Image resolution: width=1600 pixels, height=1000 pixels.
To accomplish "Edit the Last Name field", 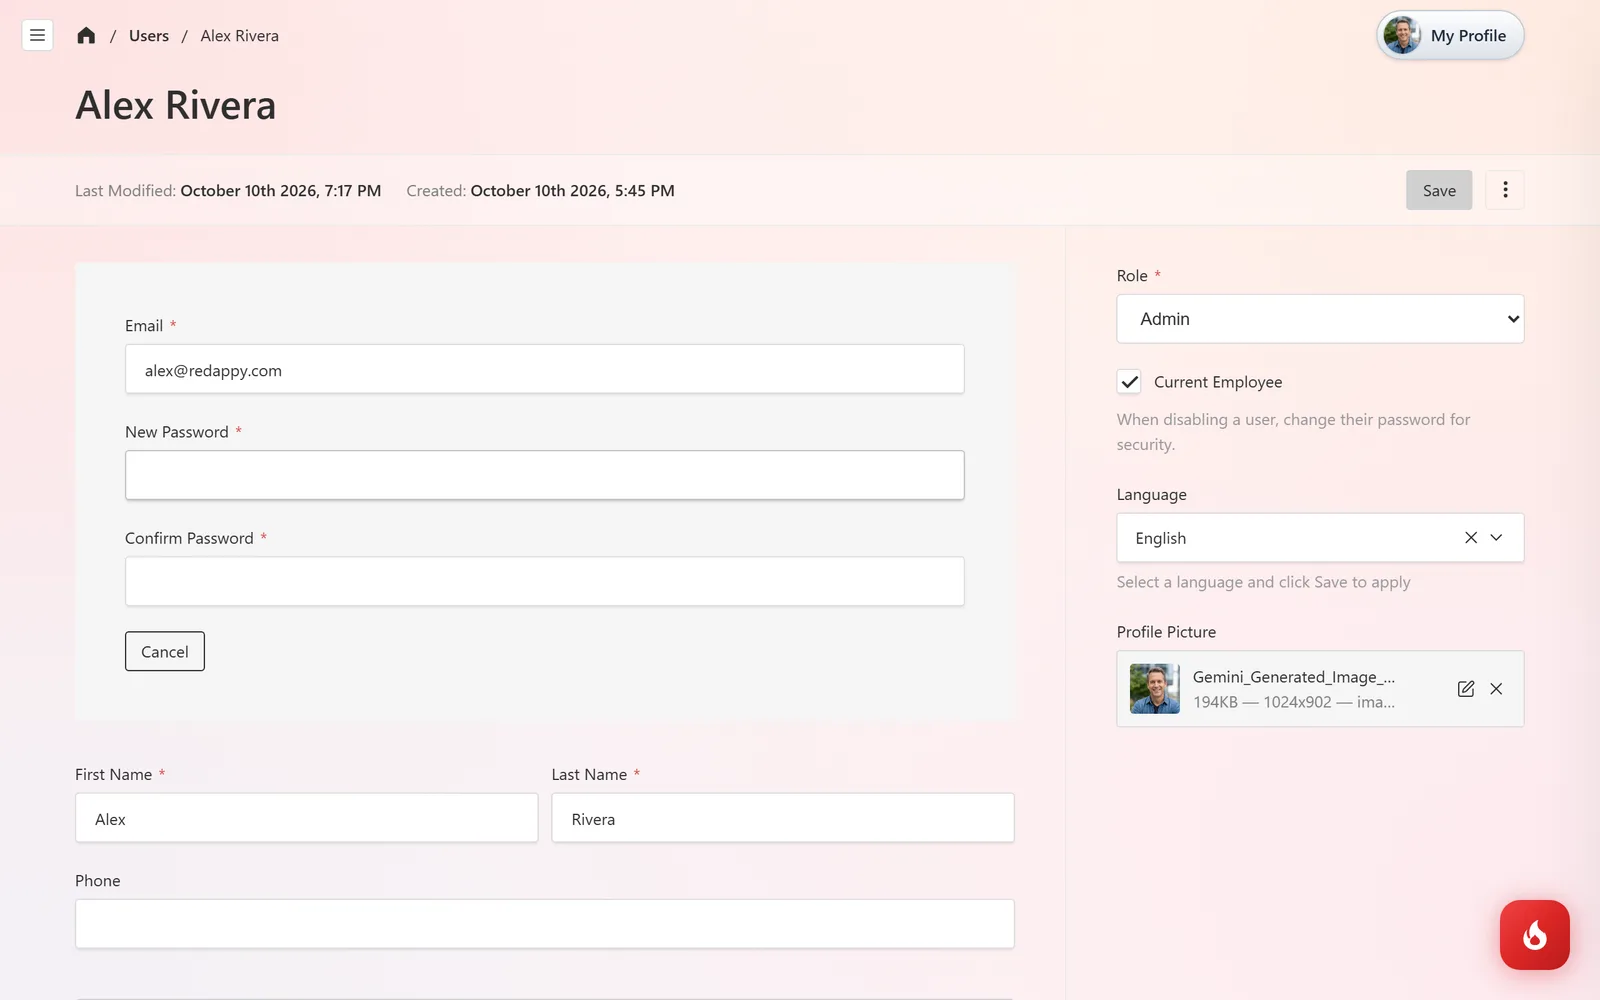I will pos(783,818).
